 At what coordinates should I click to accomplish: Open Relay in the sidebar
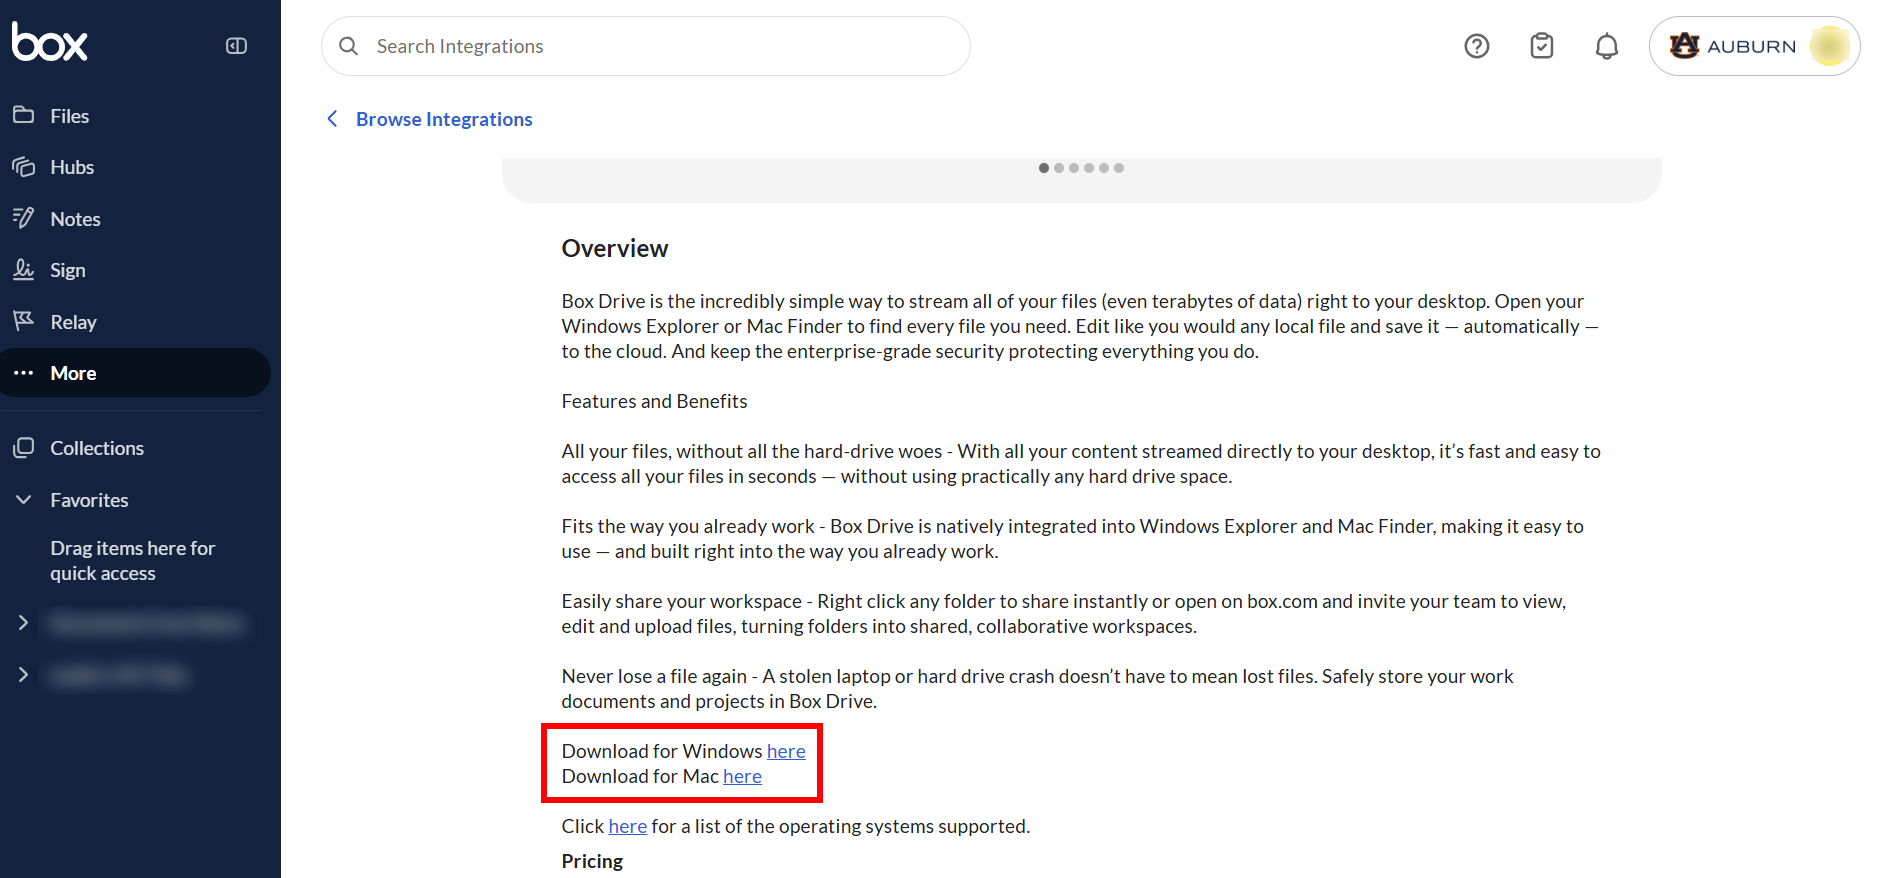coord(73,322)
